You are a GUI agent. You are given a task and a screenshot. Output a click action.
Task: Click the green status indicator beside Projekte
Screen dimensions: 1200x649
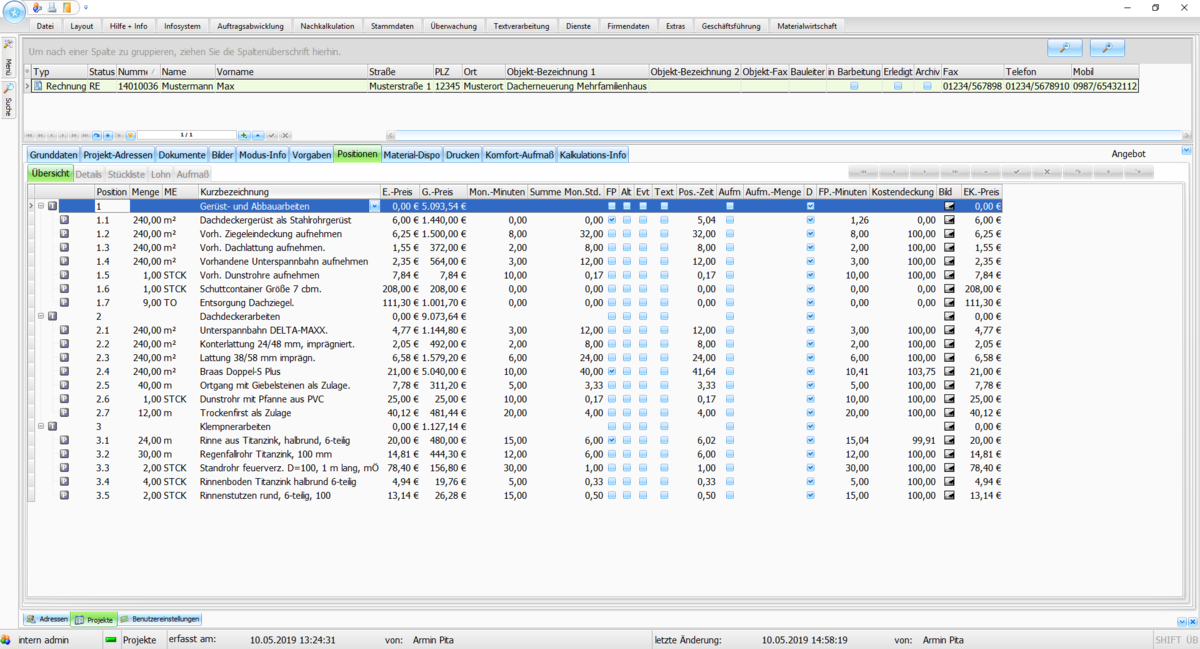(x=111, y=640)
